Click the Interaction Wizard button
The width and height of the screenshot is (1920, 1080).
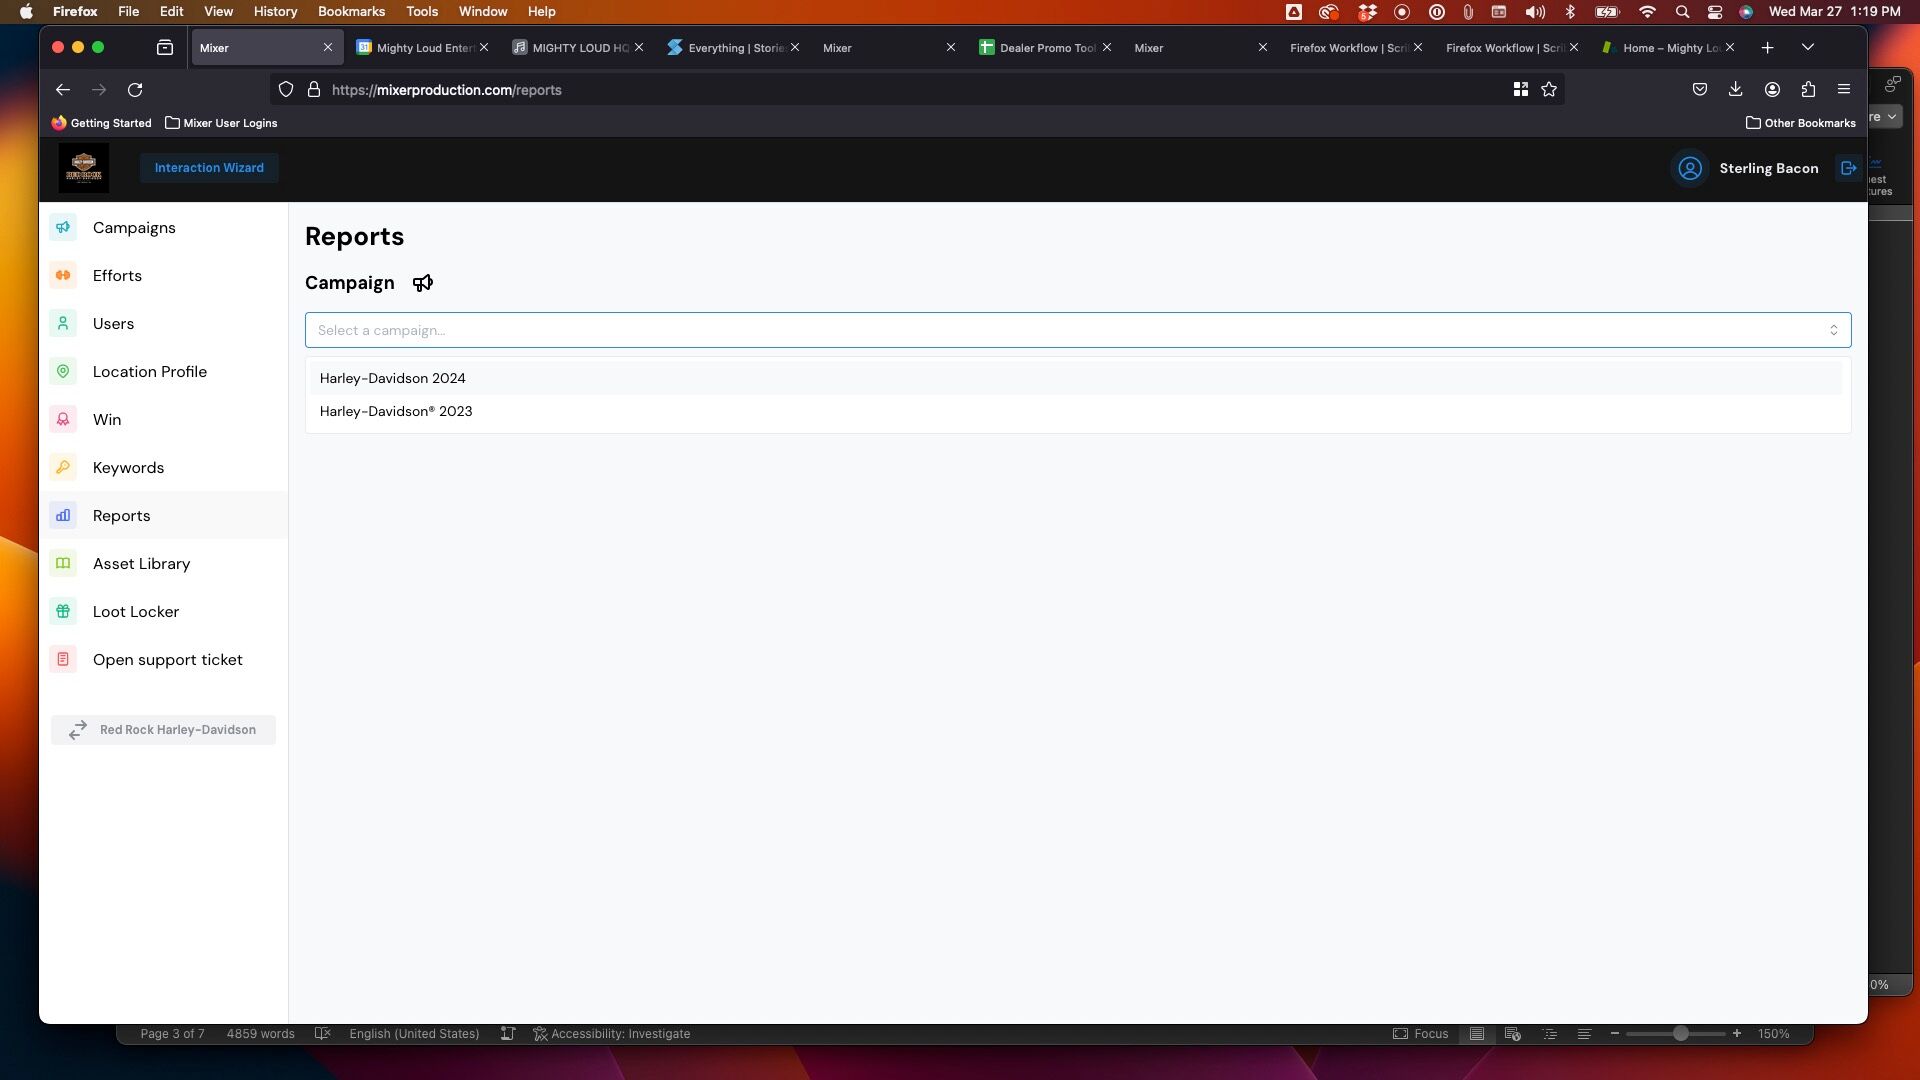(209, 168)
